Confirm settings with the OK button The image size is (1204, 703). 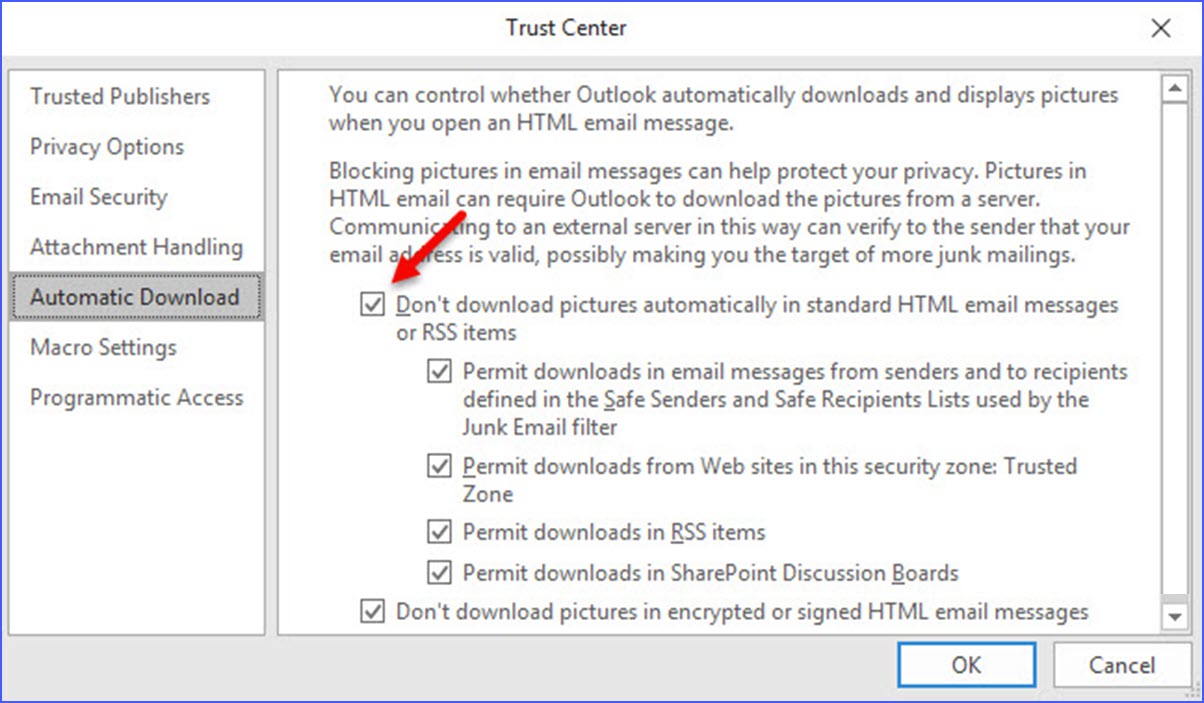(x=966, y=664)
